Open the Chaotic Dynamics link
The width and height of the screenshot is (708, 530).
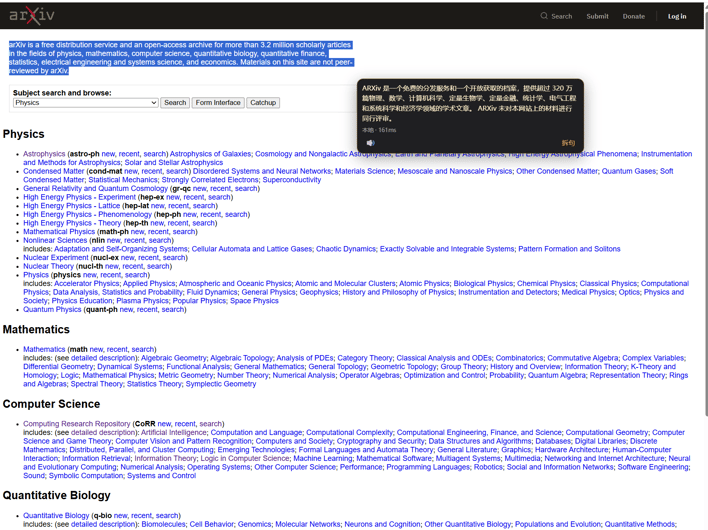tap(345, 249)
